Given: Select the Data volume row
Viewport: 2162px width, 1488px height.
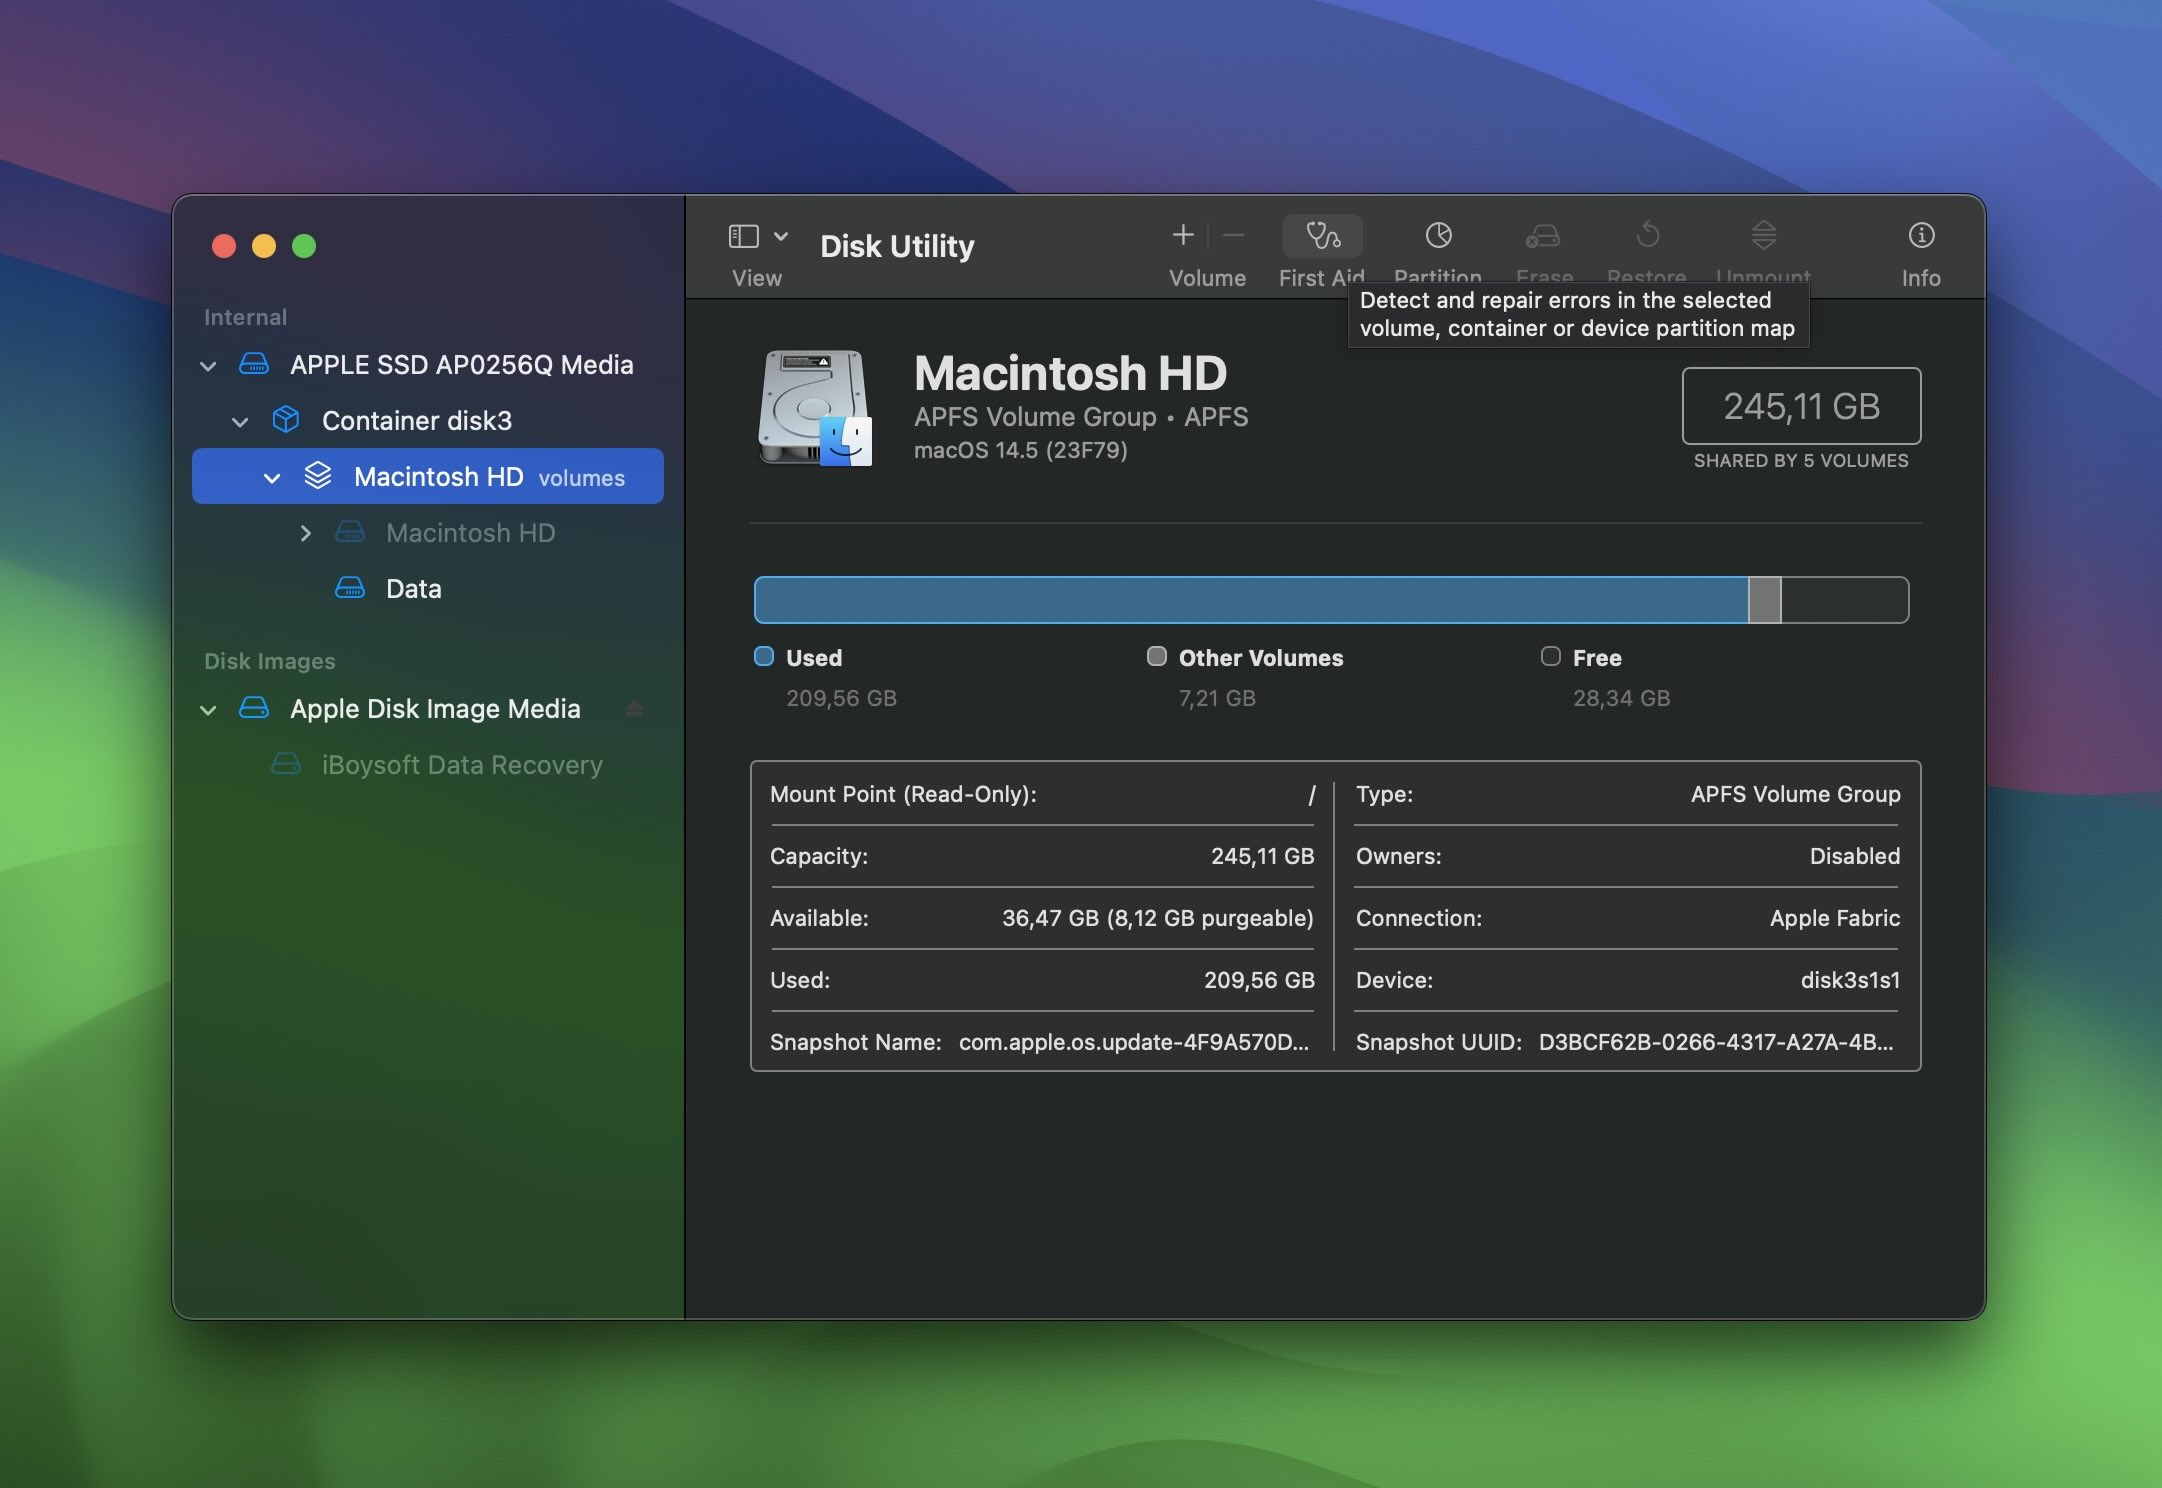Looking at the screenshot, I should click(428, 588).
